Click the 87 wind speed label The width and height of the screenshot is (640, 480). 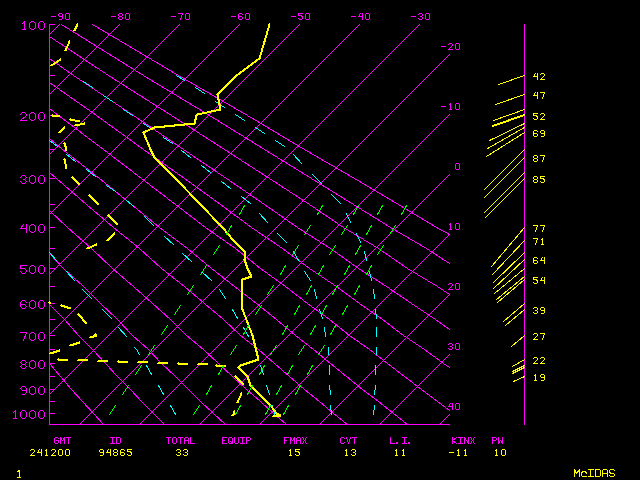tap(539, 159)
